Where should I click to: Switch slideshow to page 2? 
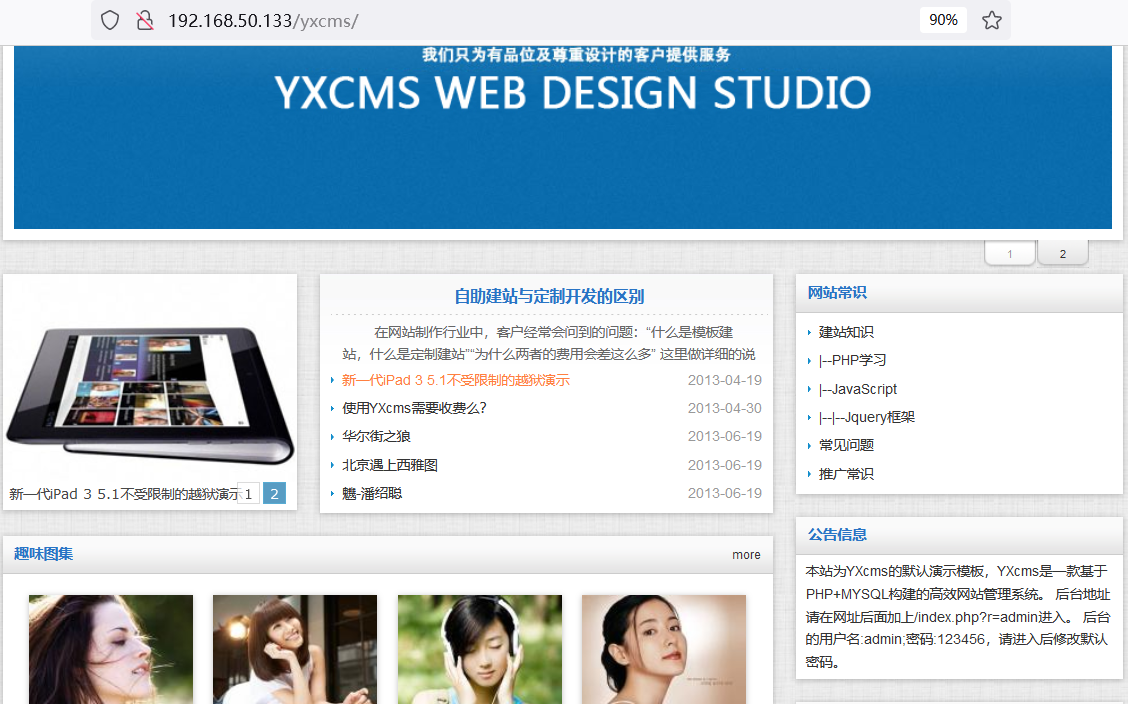click(273, 493)
